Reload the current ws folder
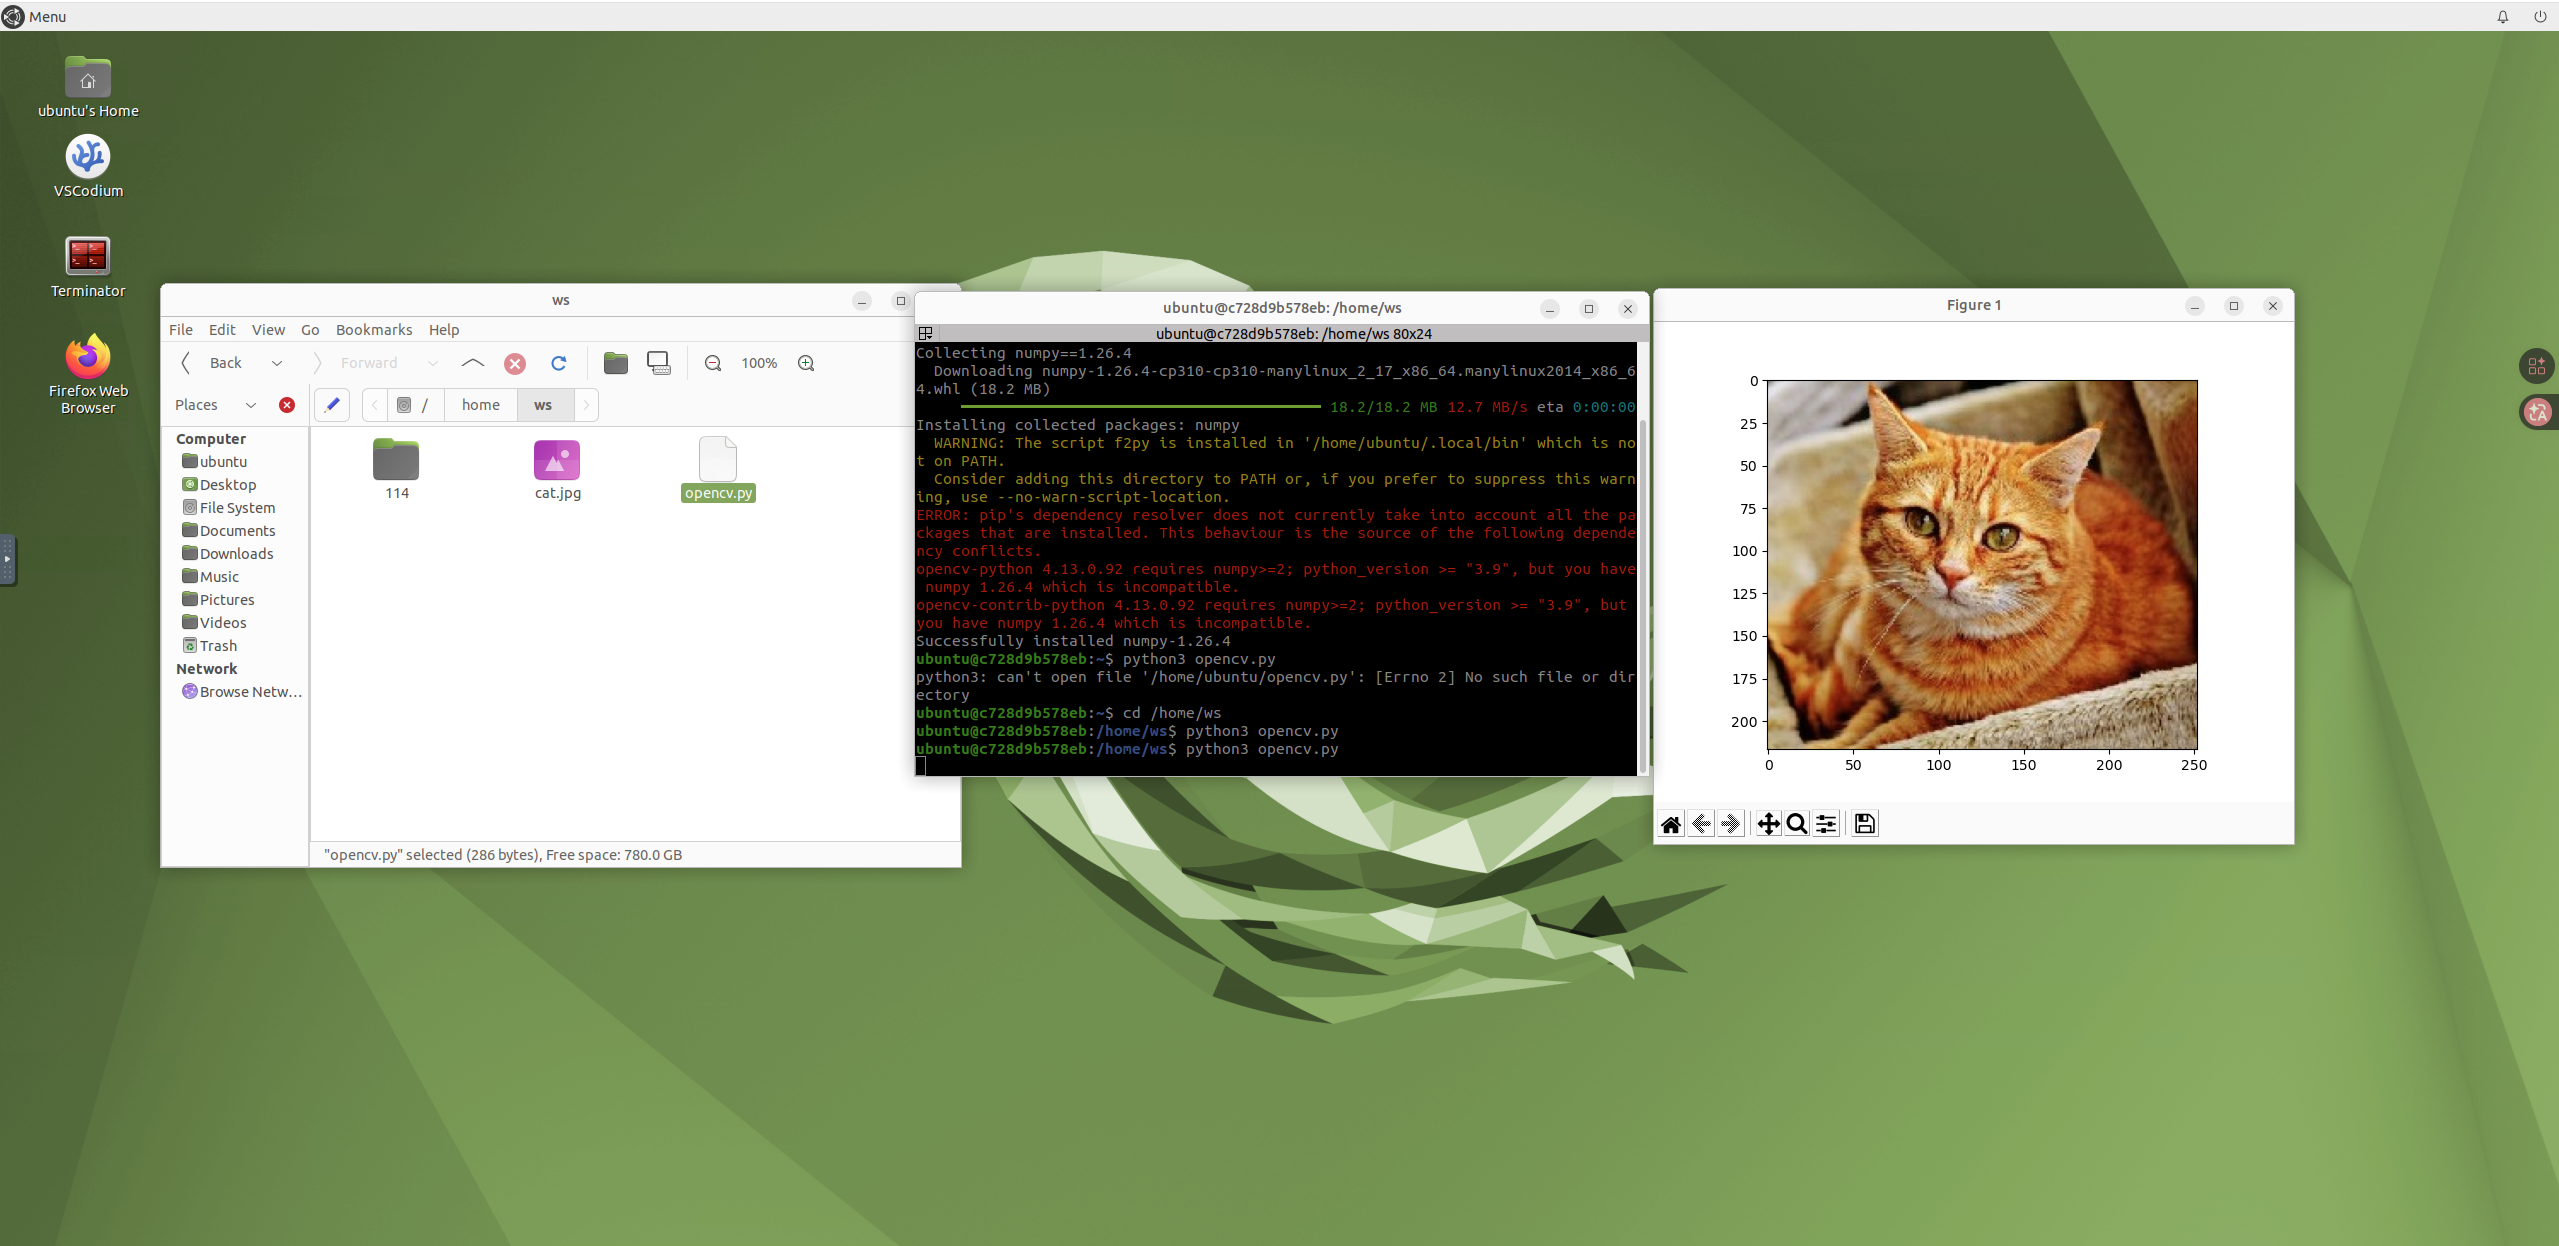Viewport: 2559px width, 1246px height. tap(559, 363)
